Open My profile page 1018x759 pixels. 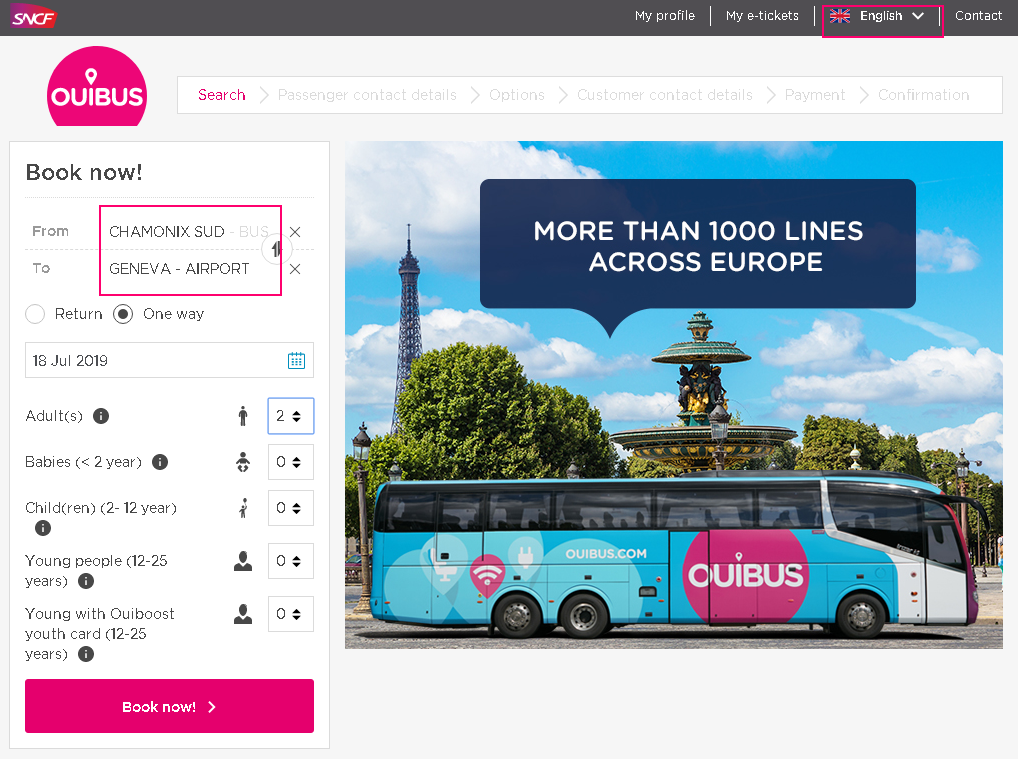[665, 16]
